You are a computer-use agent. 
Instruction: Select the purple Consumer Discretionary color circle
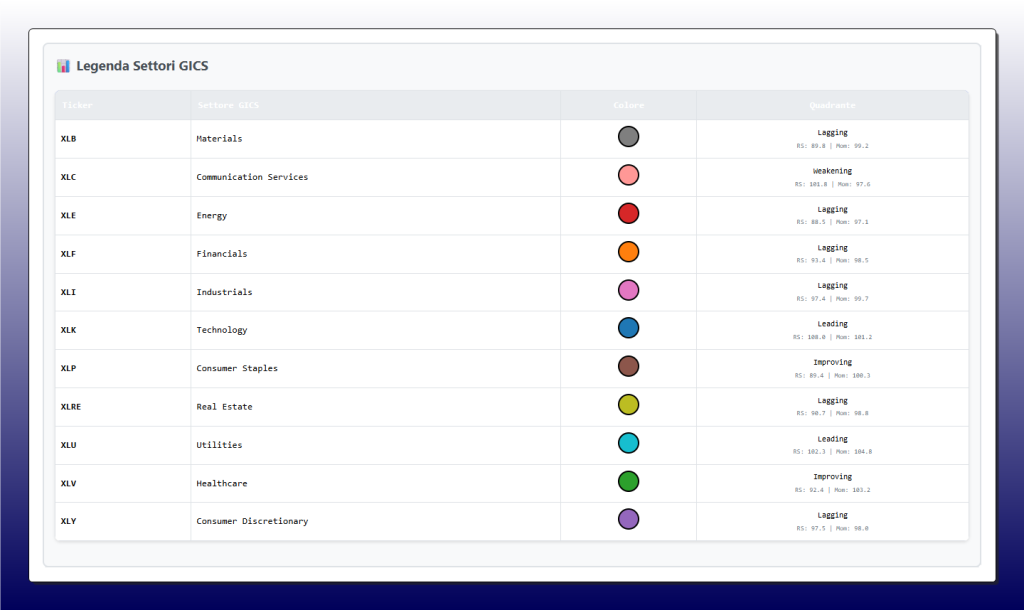[x=628, y=519]
